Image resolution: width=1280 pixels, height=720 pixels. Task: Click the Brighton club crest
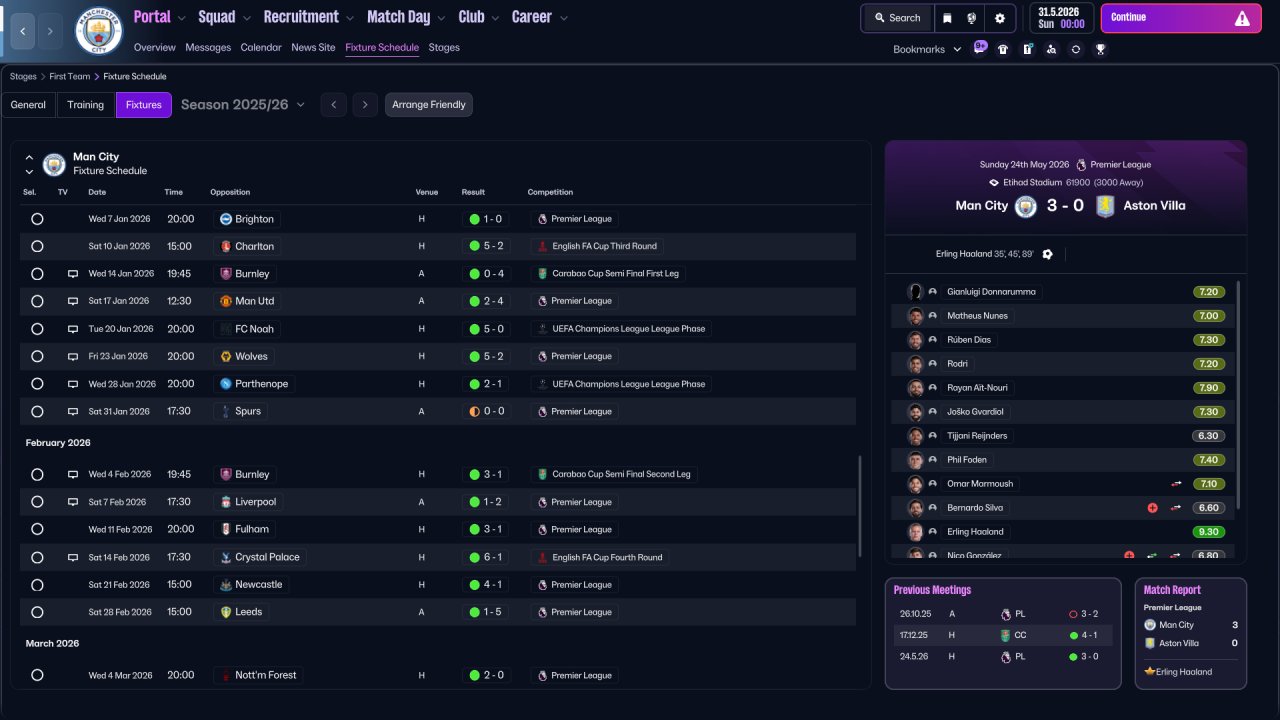click(x=226, y=219)
